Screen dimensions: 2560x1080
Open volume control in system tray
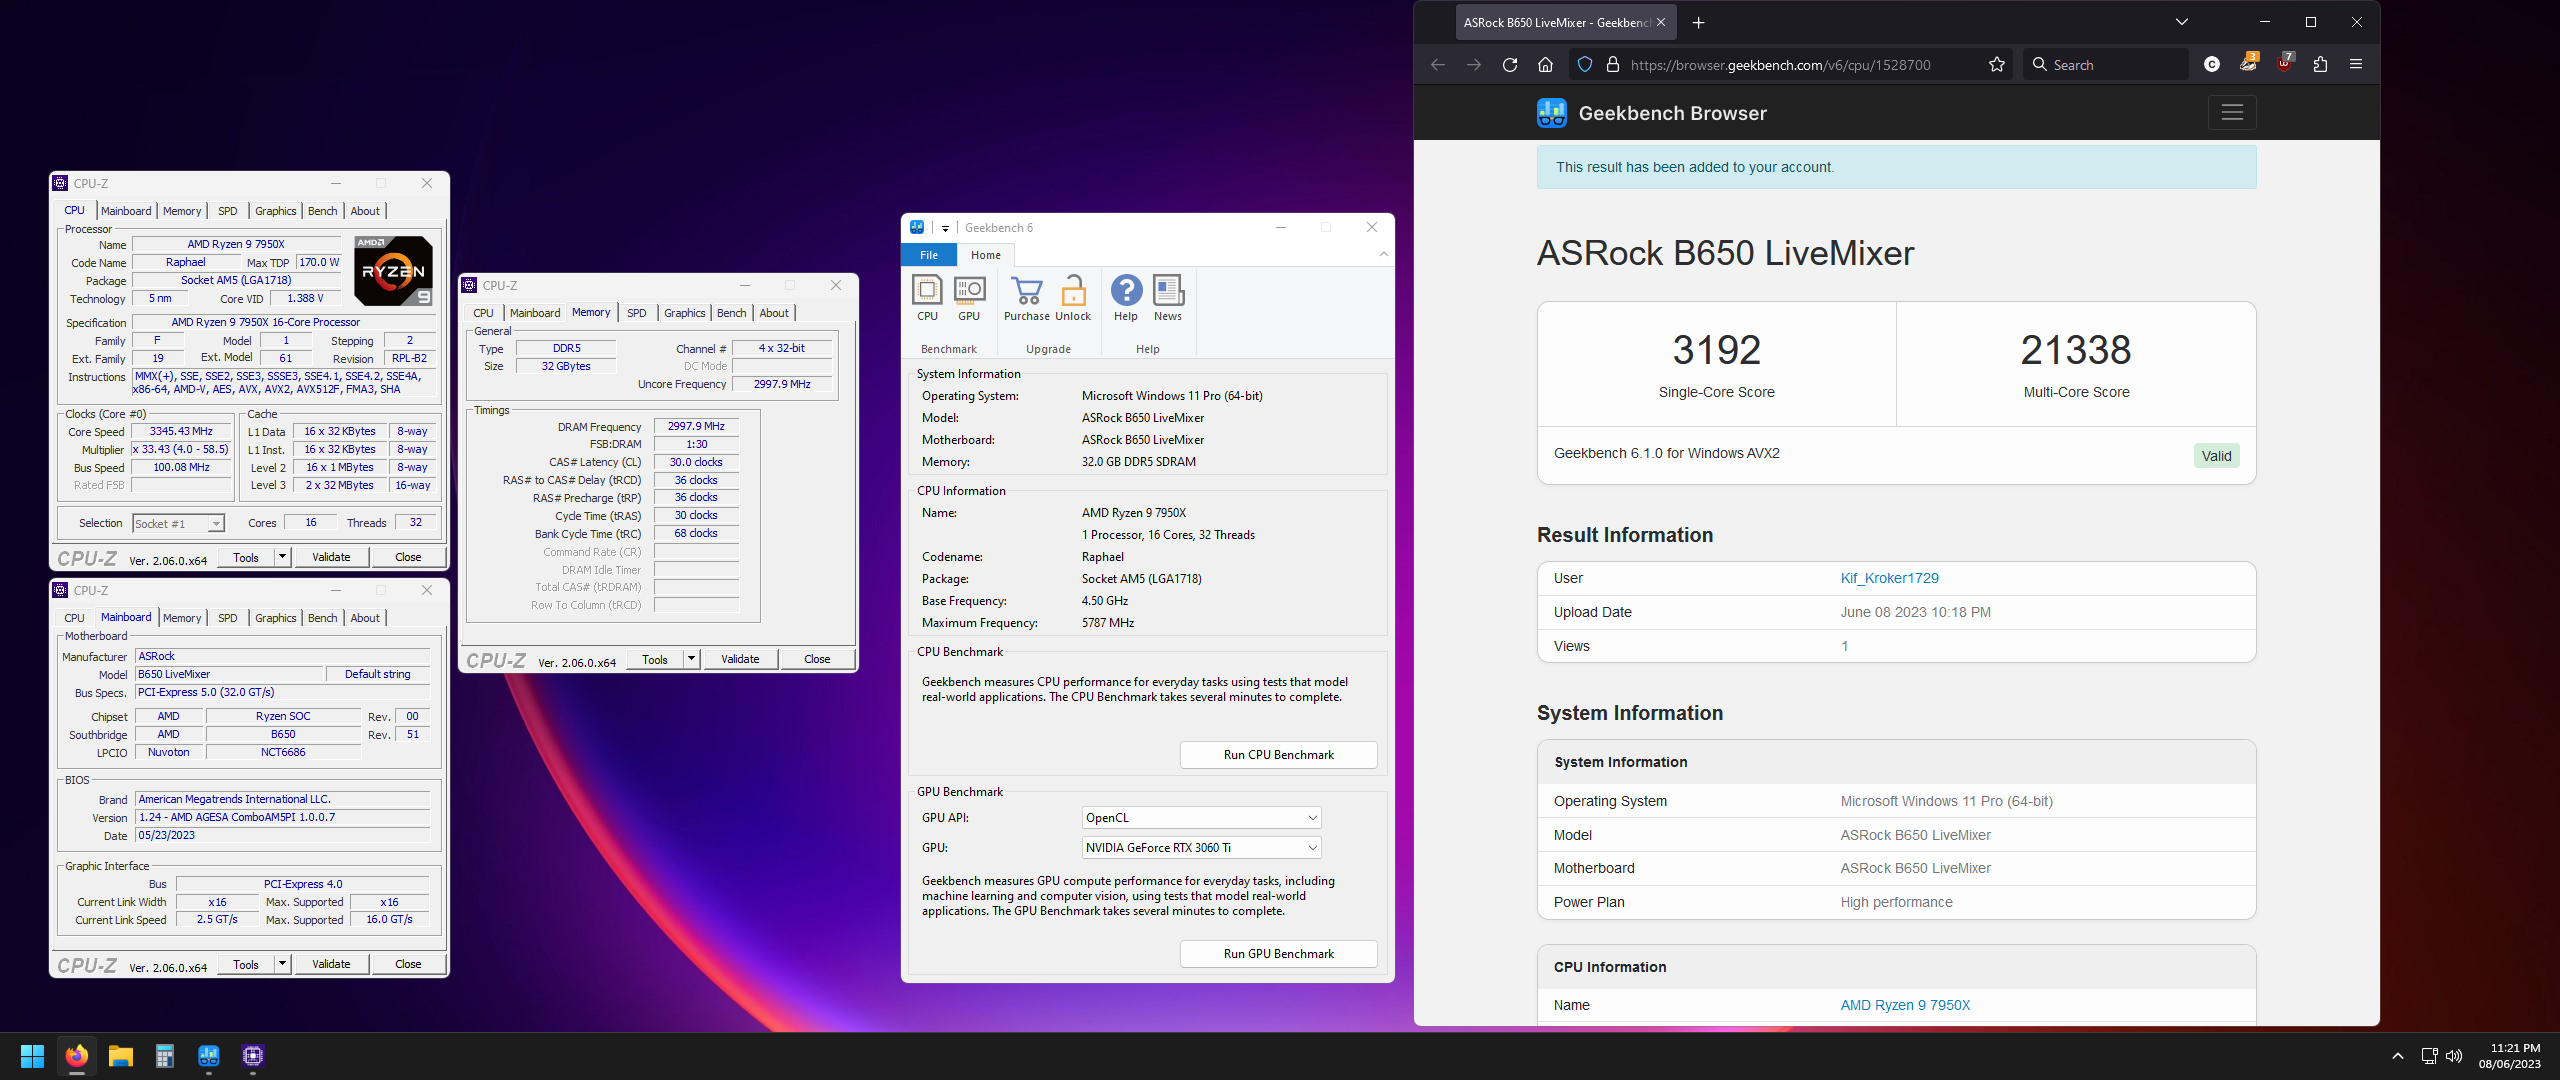2454,1056
